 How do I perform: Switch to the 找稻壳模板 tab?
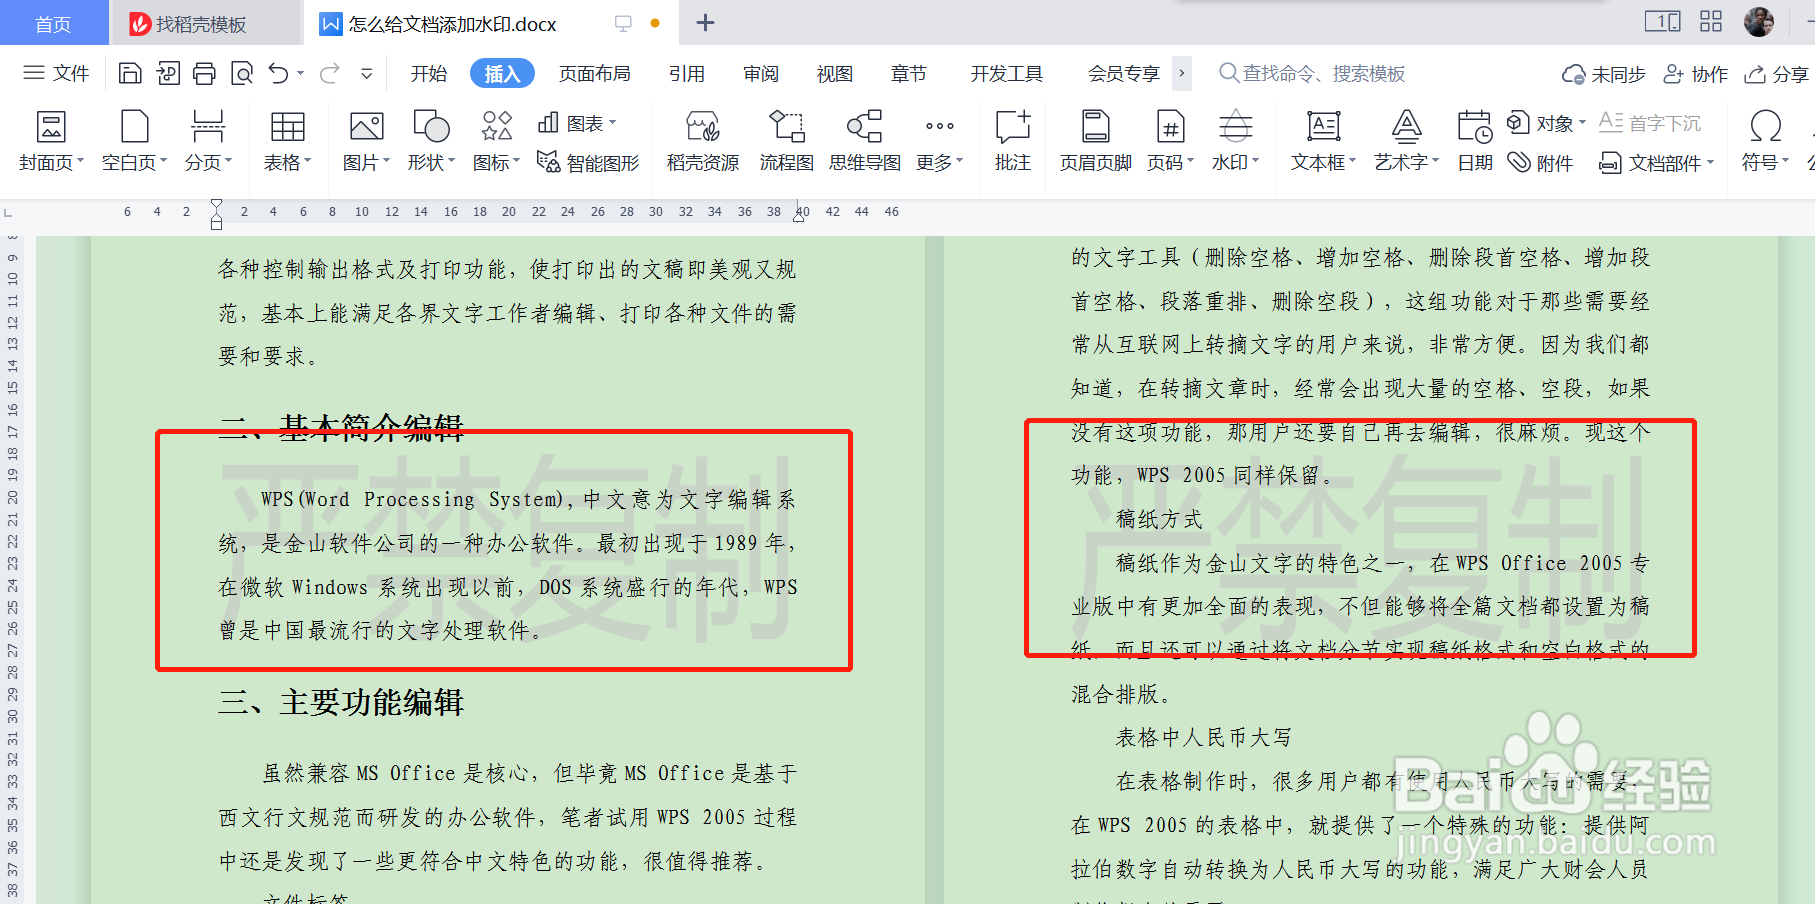click(x=204, y=23)
